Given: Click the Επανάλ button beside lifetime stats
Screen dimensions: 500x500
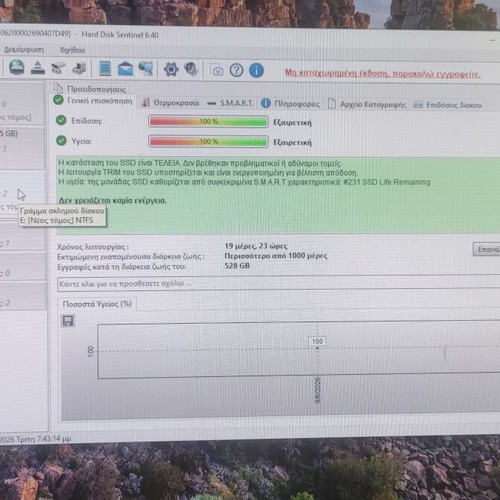Looking at the screenshot, I should 487,249.
